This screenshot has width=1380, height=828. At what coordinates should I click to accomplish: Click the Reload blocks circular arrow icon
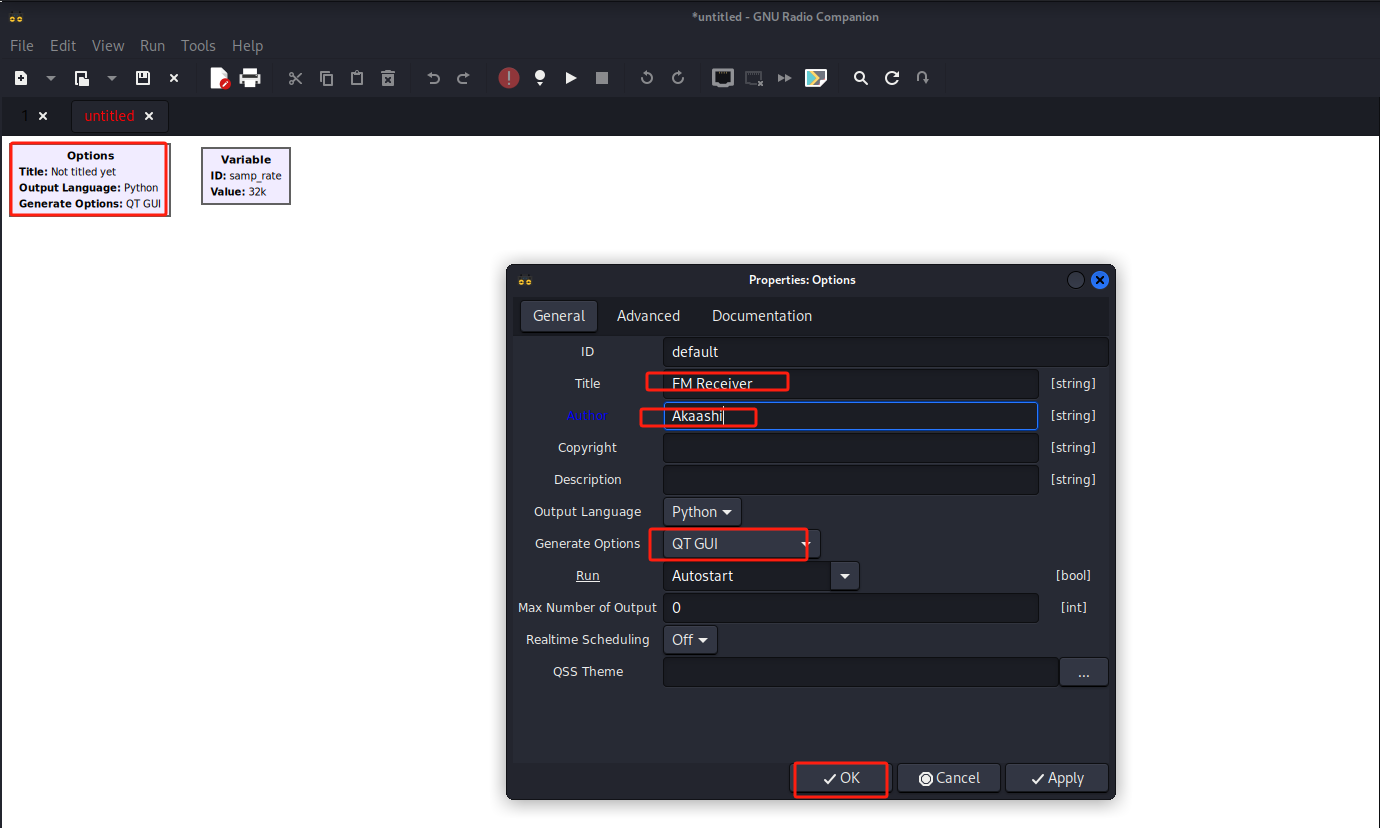click(x=892, y=78)
